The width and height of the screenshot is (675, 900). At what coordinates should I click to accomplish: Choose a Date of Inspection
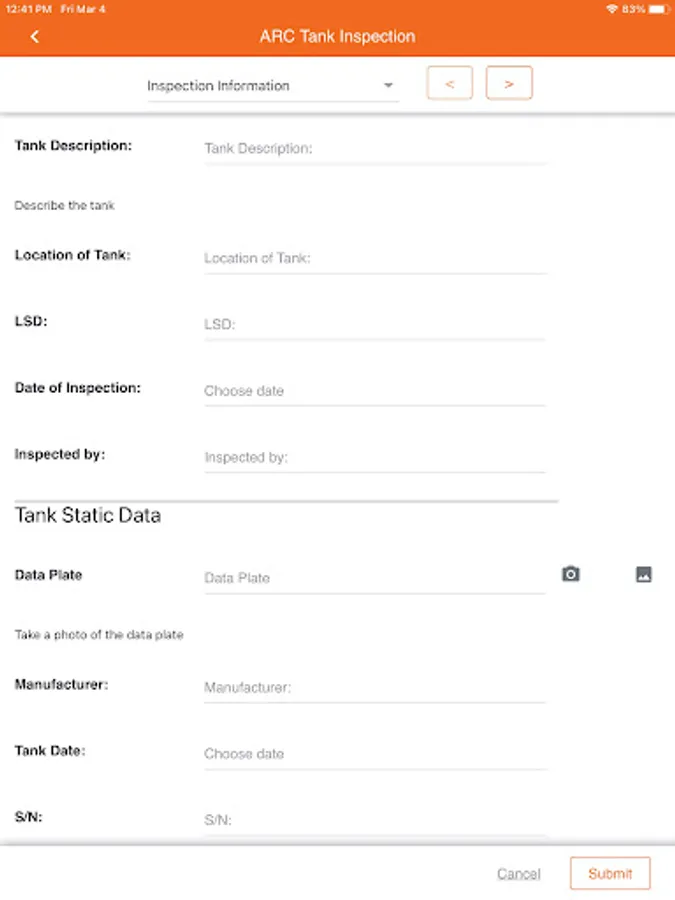(375, 391)
